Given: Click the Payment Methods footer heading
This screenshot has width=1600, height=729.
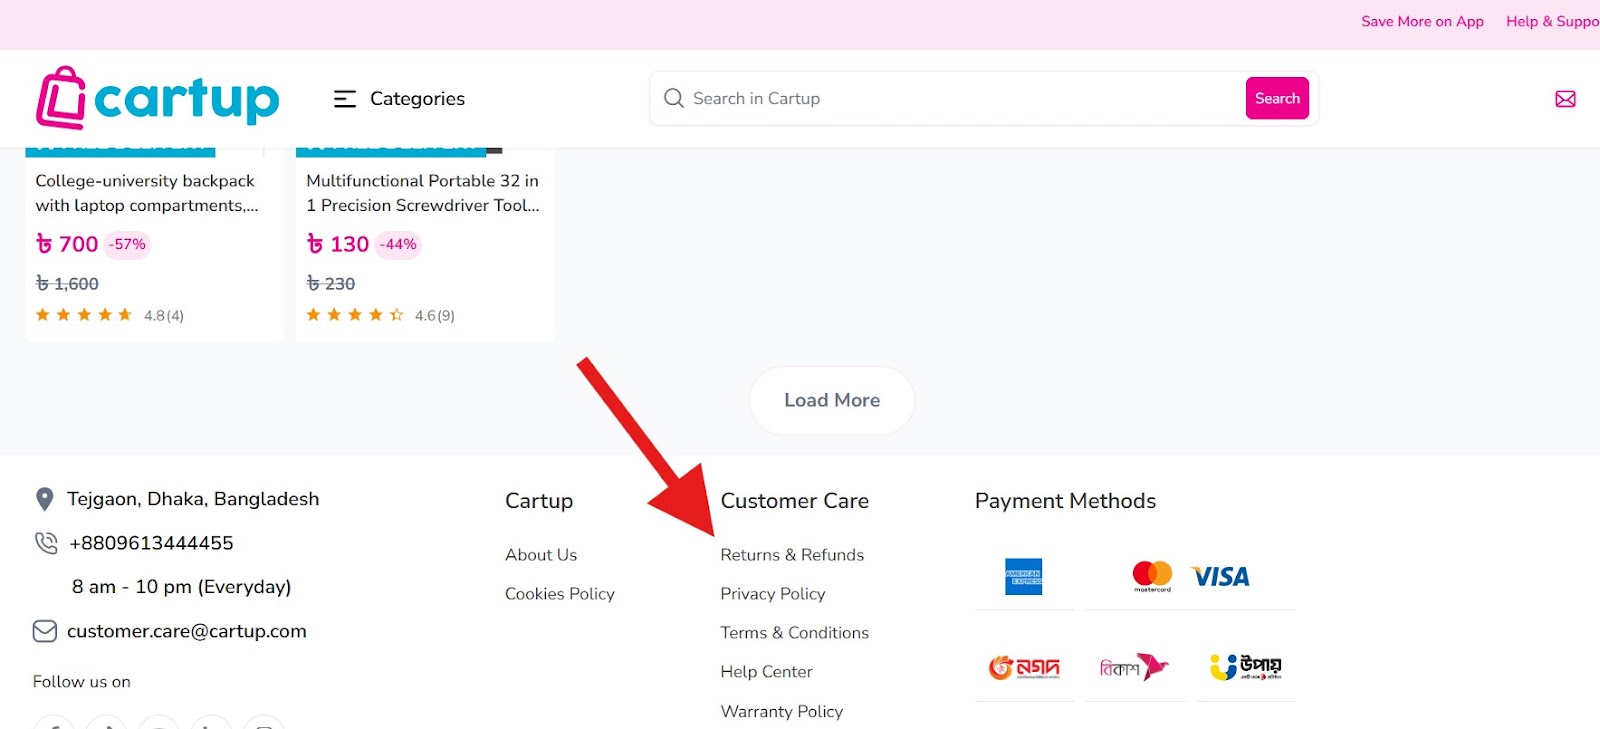Looking at the screenshot, I should tap(1065, 501).
